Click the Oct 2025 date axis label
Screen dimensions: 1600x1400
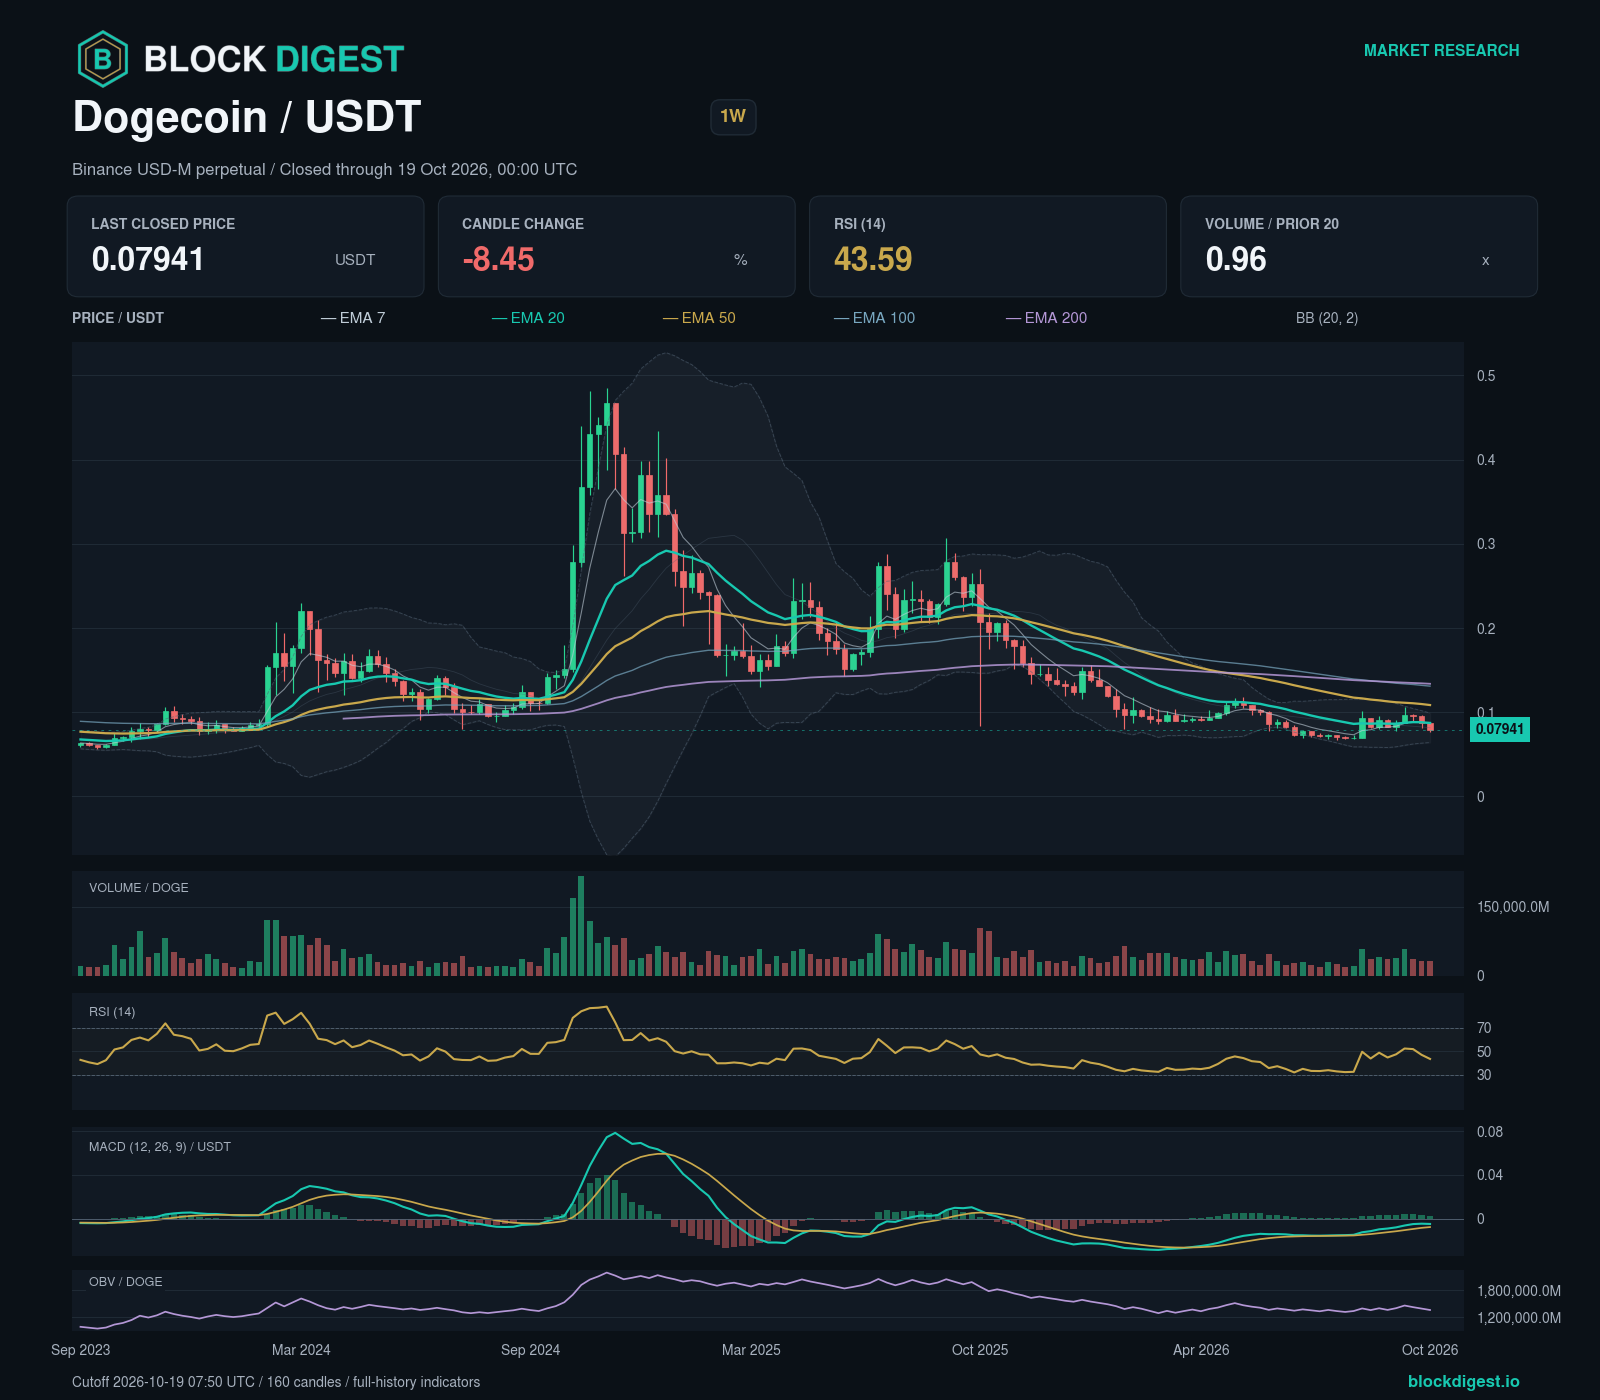(980, 1350)
